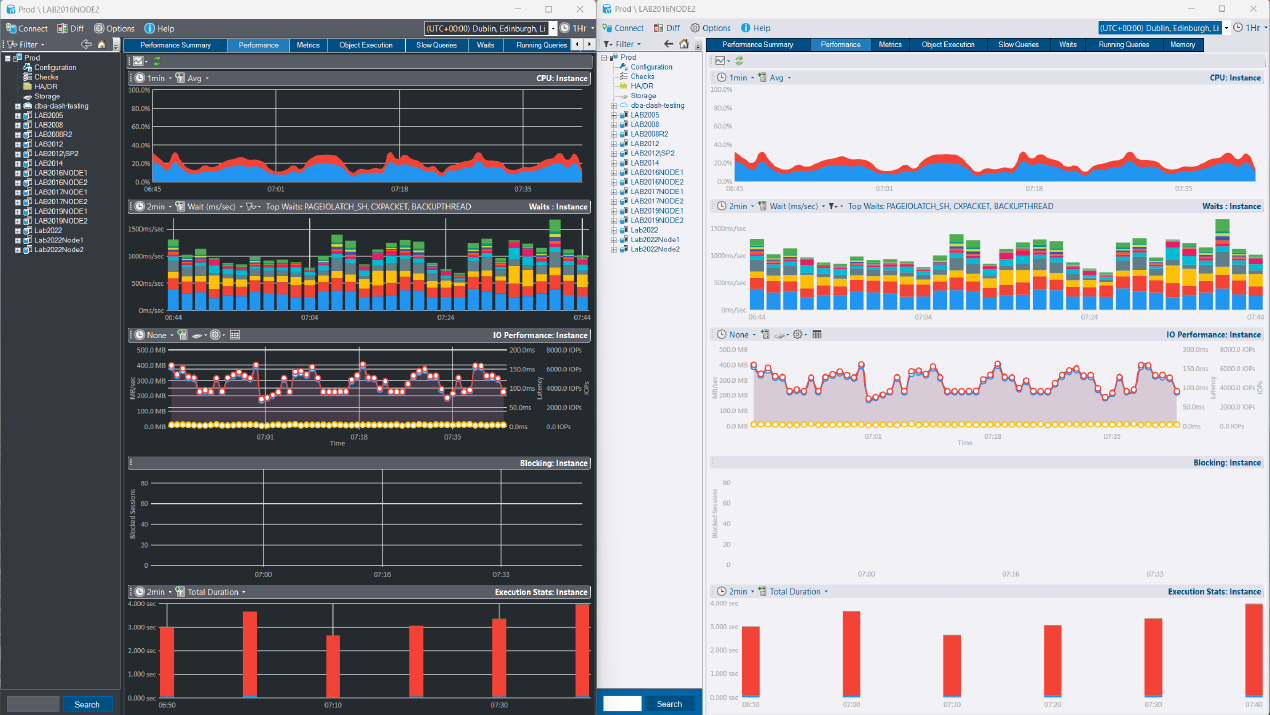
Task: Click the search text field in dark window
Action: 33,704
